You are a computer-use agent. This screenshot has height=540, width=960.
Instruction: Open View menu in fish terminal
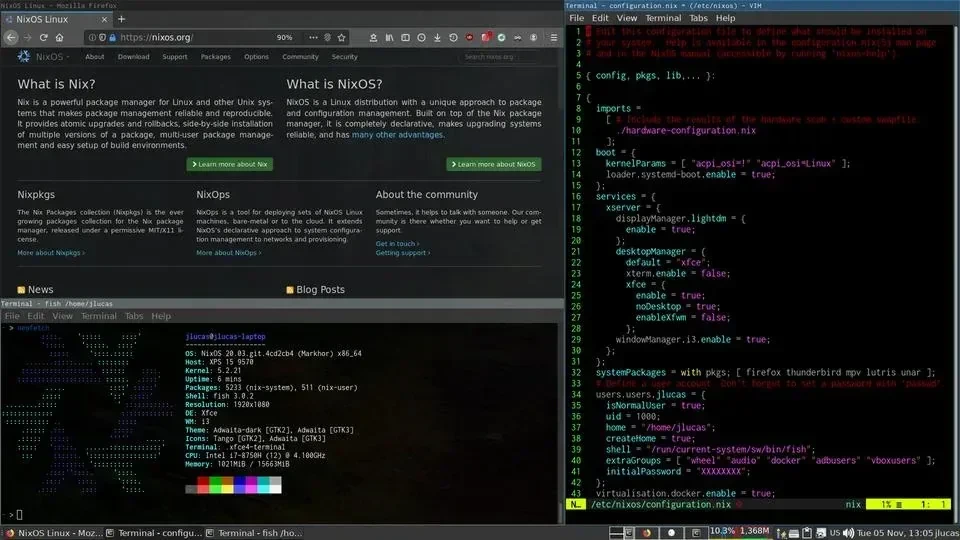coord(62,316)
